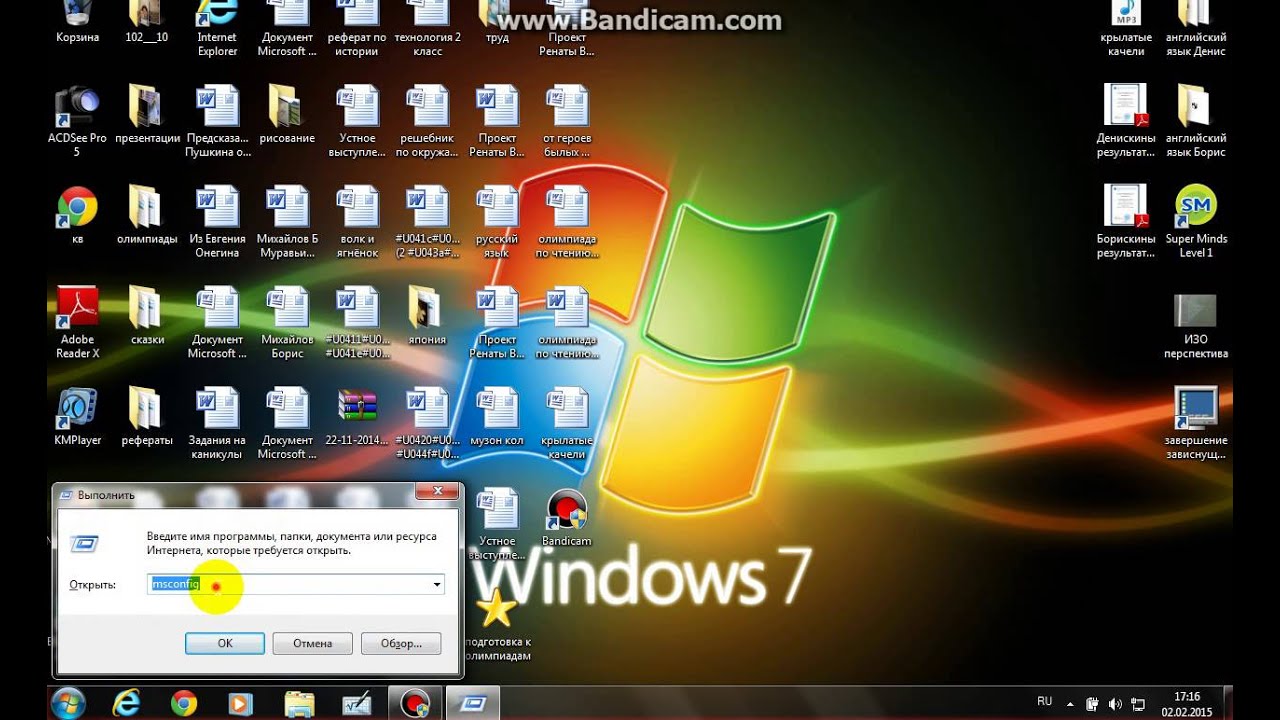Select the крылатые качели MP3 file
The width and height of the screenshot is (1280, 720).
click(x=1126, y=28)
